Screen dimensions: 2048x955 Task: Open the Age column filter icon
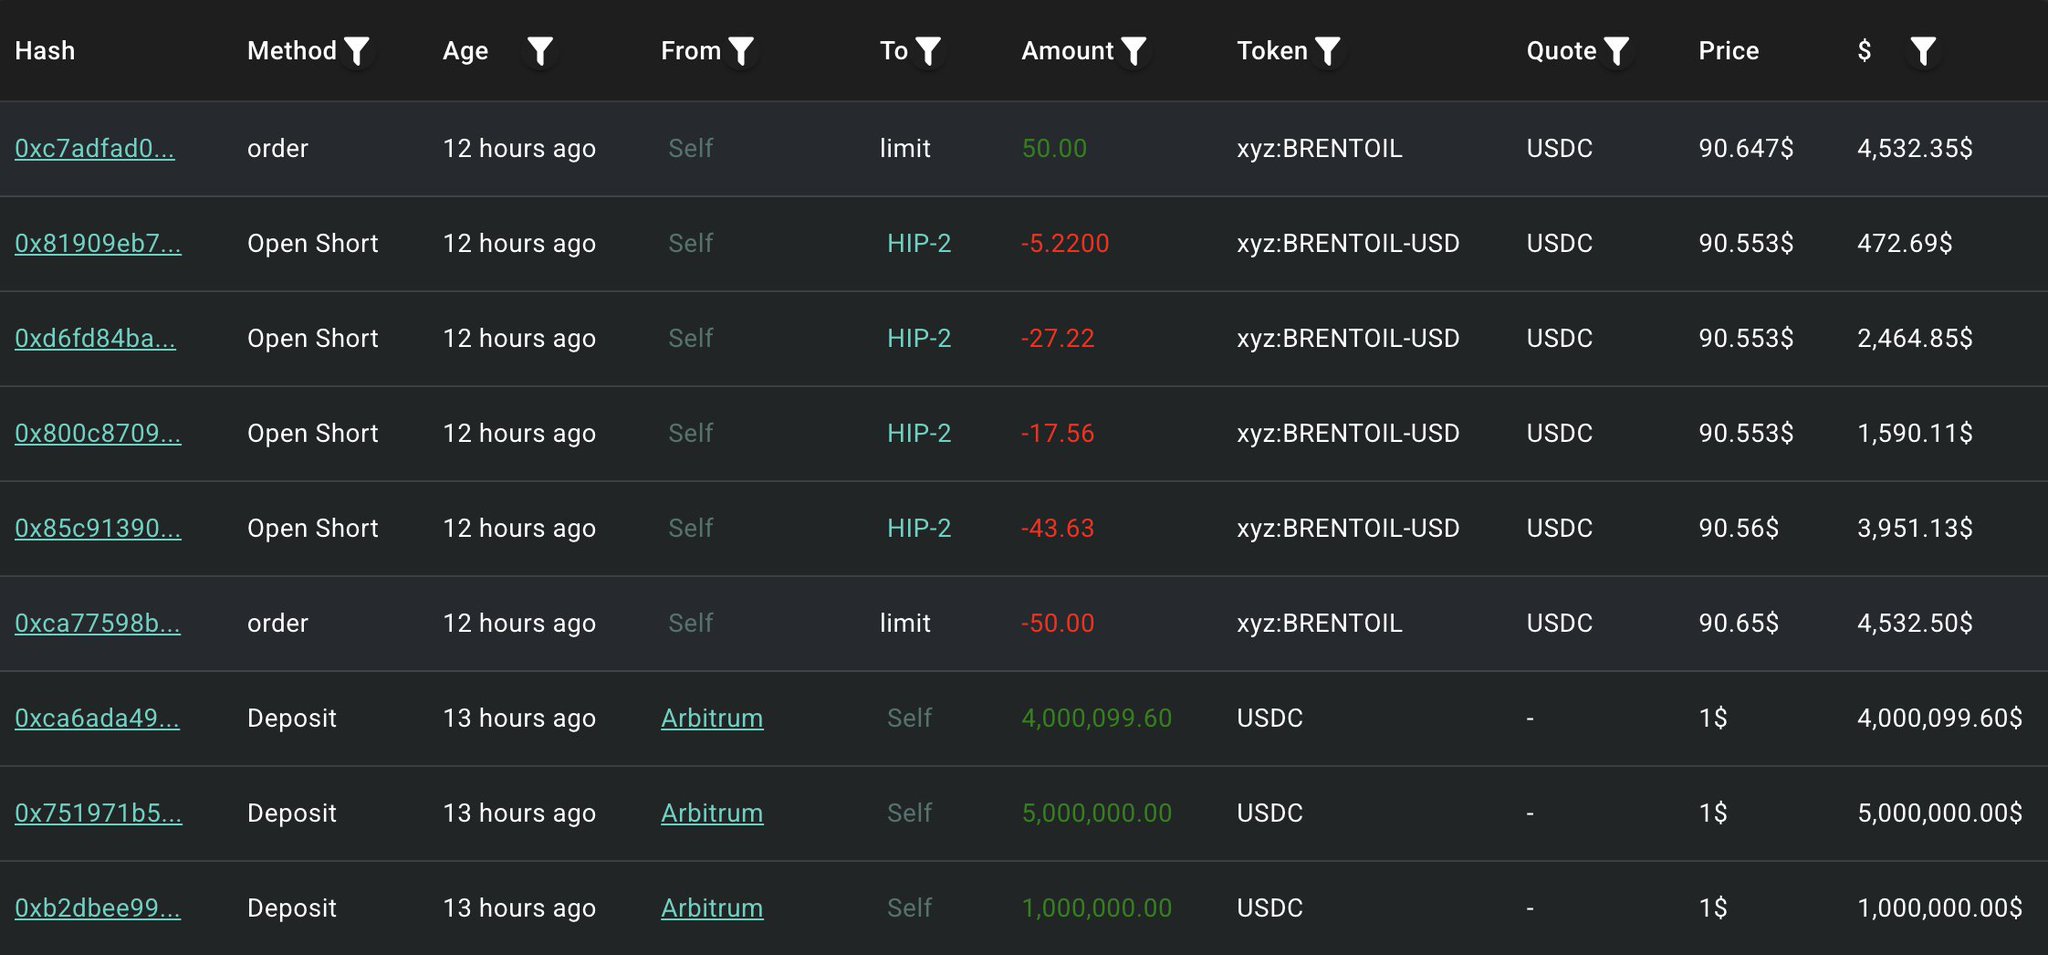point(540,51)
